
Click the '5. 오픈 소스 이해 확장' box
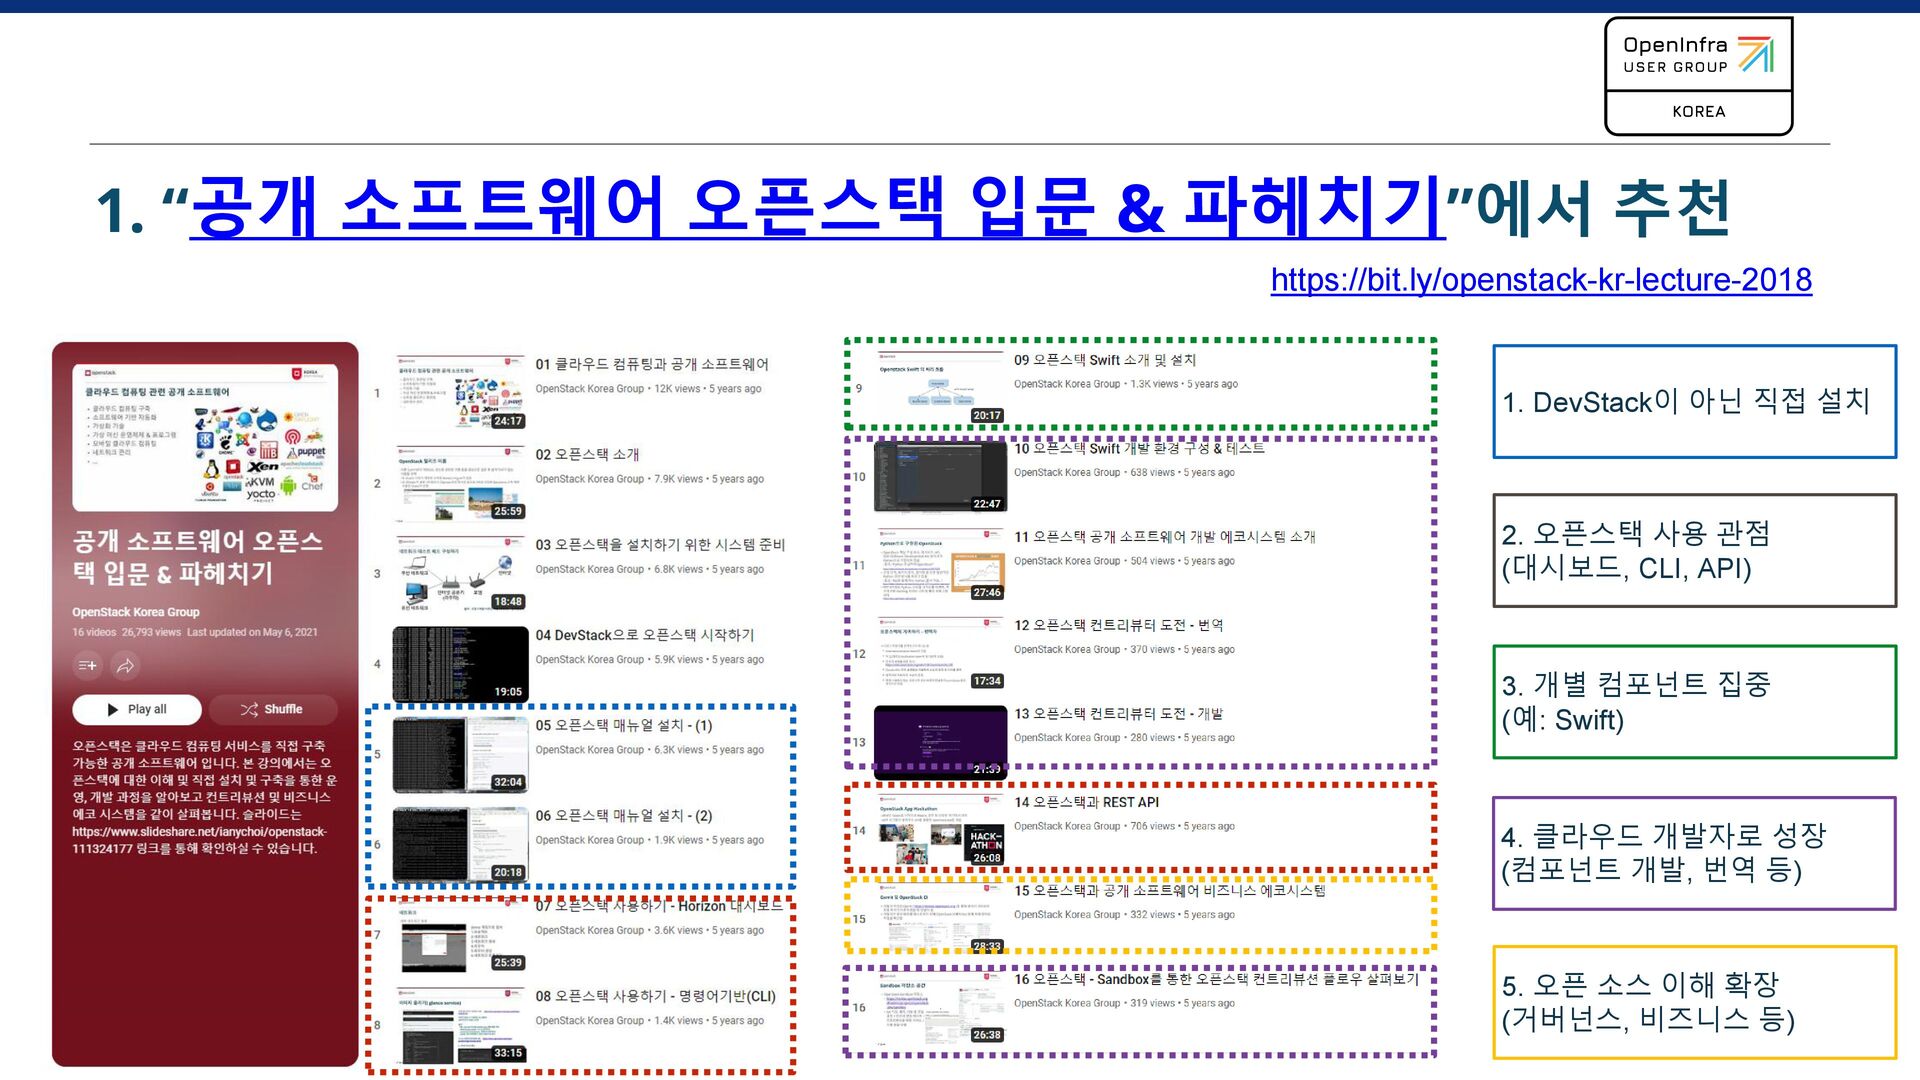[1694, 1002]
